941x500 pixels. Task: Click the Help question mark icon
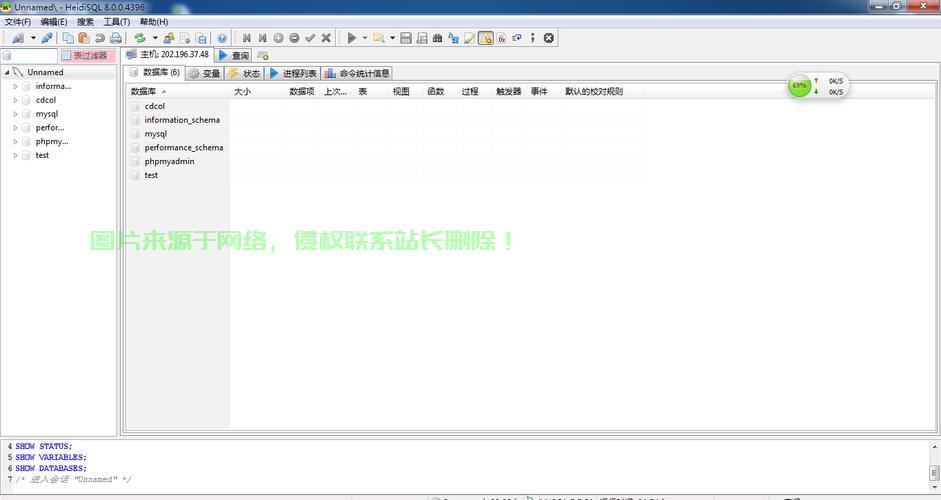pos(222,38)
